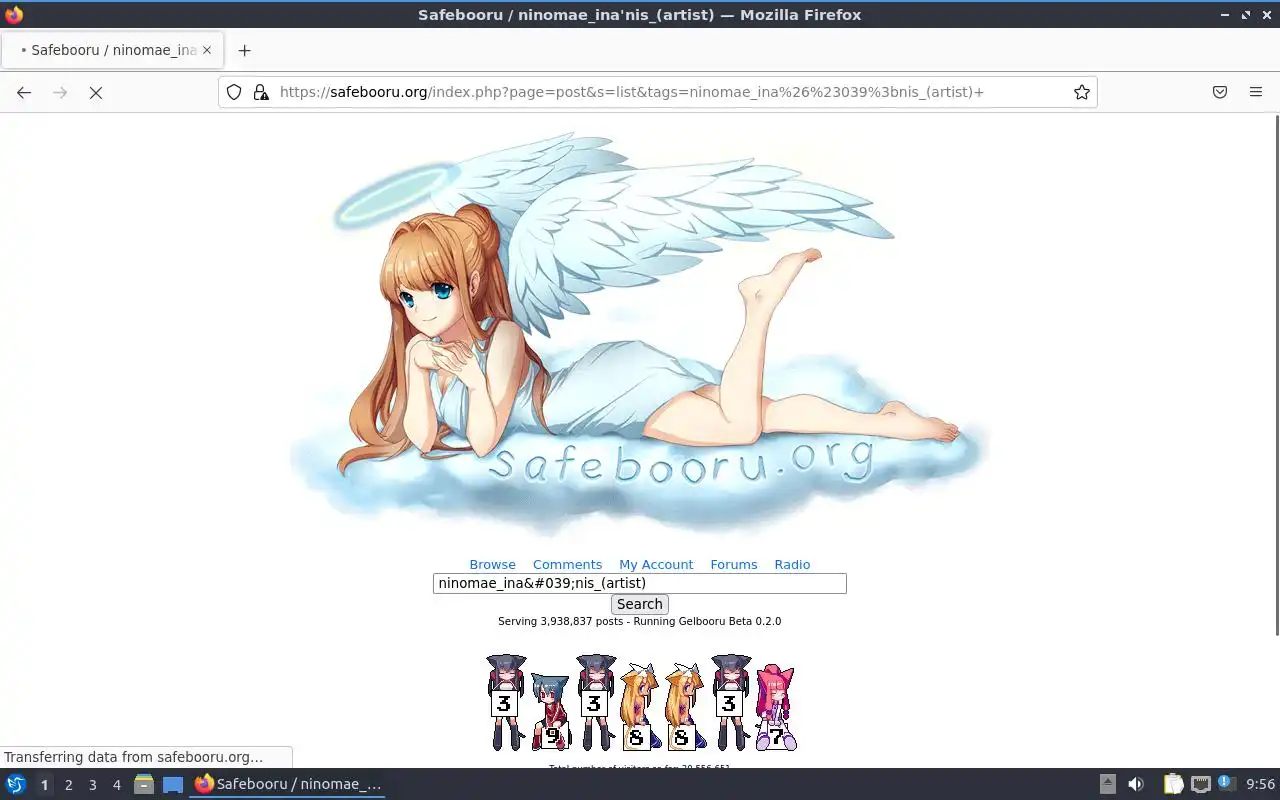Open a new tab with plus button
Screen dimensions: 1280x800
coord(244,50)
